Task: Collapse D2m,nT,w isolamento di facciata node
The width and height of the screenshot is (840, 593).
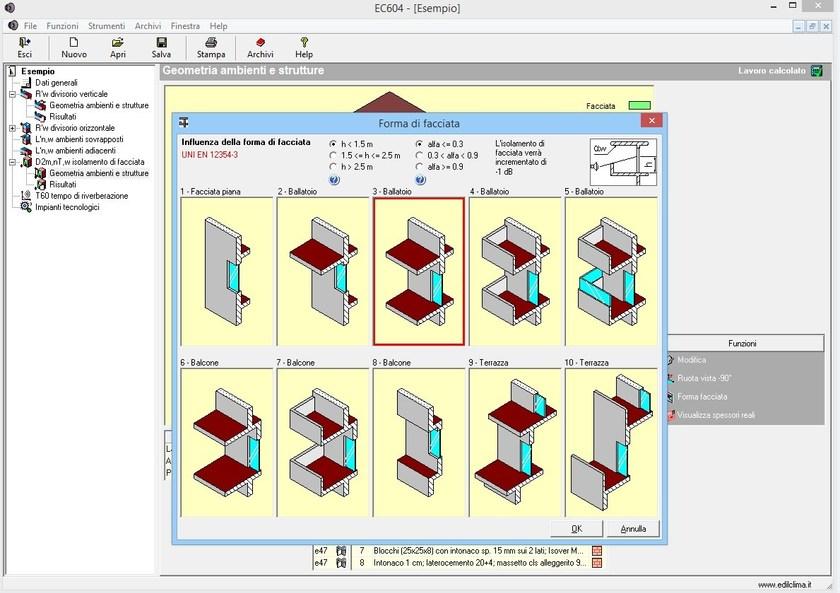Action: pyautogui.click(x=11, y=162)
